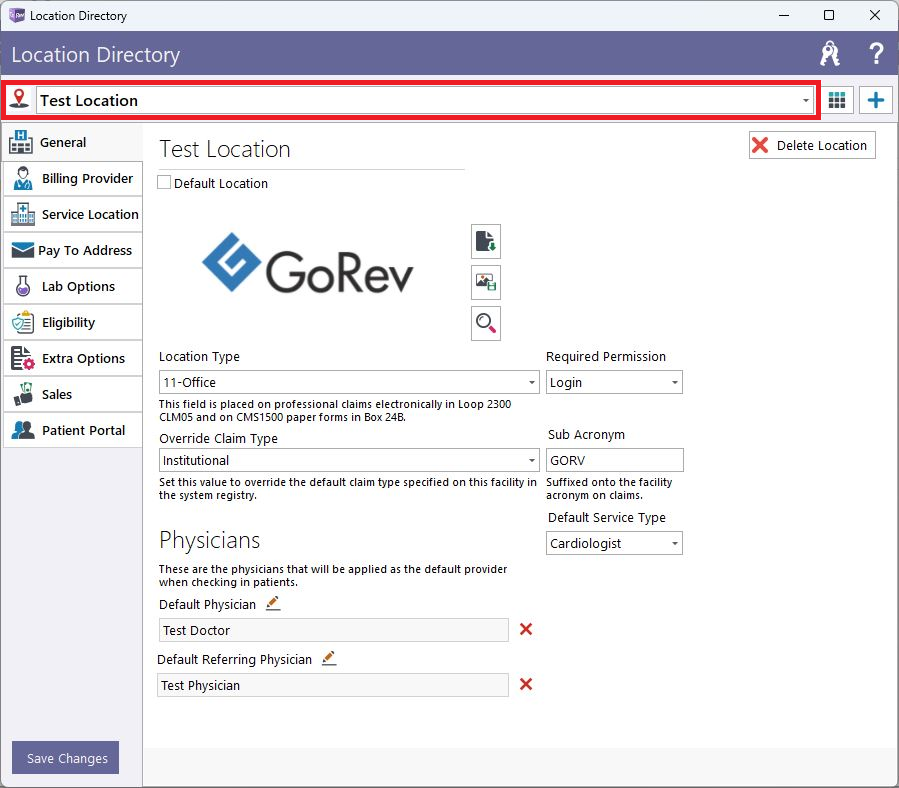The height and width of the screenshot is (788, 899).
Task: Switch to the General tab
Action: (x=73, y=142)
